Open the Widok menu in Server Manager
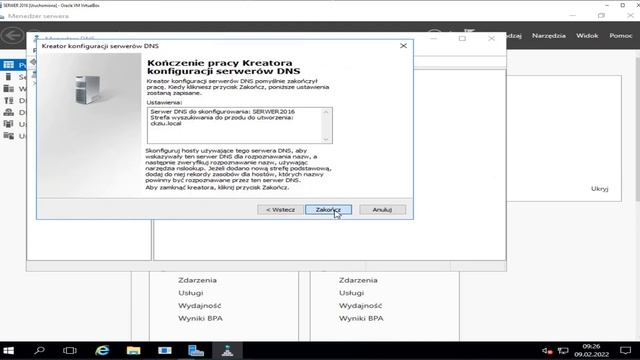 coord(587,36)
